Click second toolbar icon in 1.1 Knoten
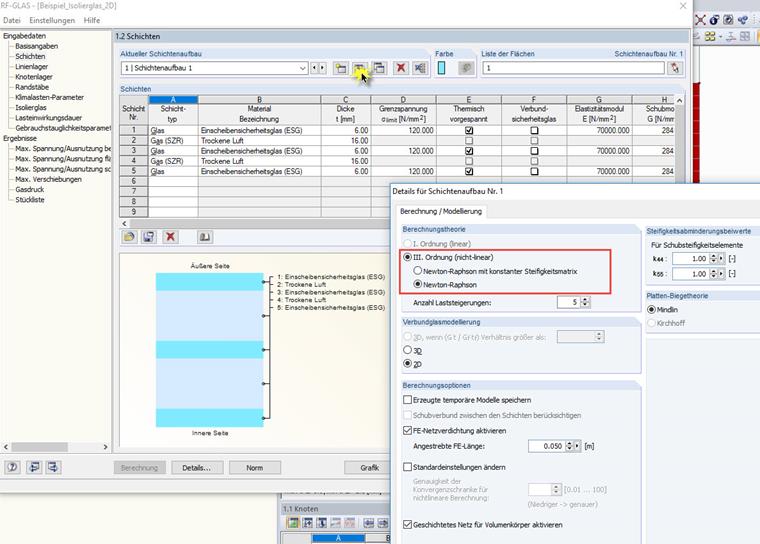This screenshot has width=760, height=544. pos(308,523)
